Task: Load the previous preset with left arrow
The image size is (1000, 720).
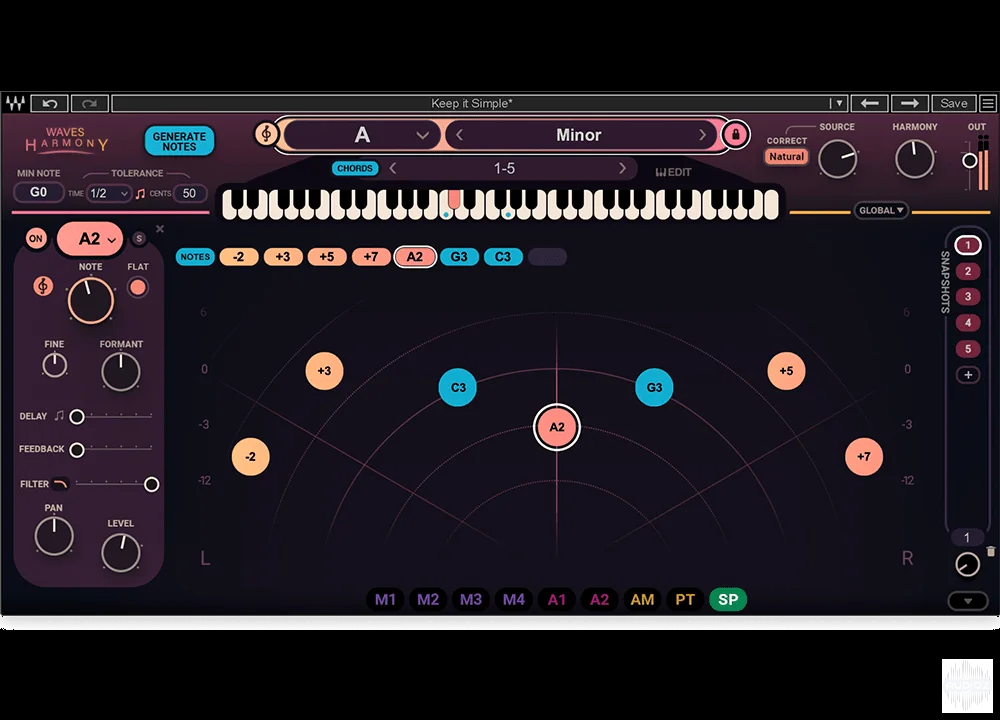Action: click(869, 103)
